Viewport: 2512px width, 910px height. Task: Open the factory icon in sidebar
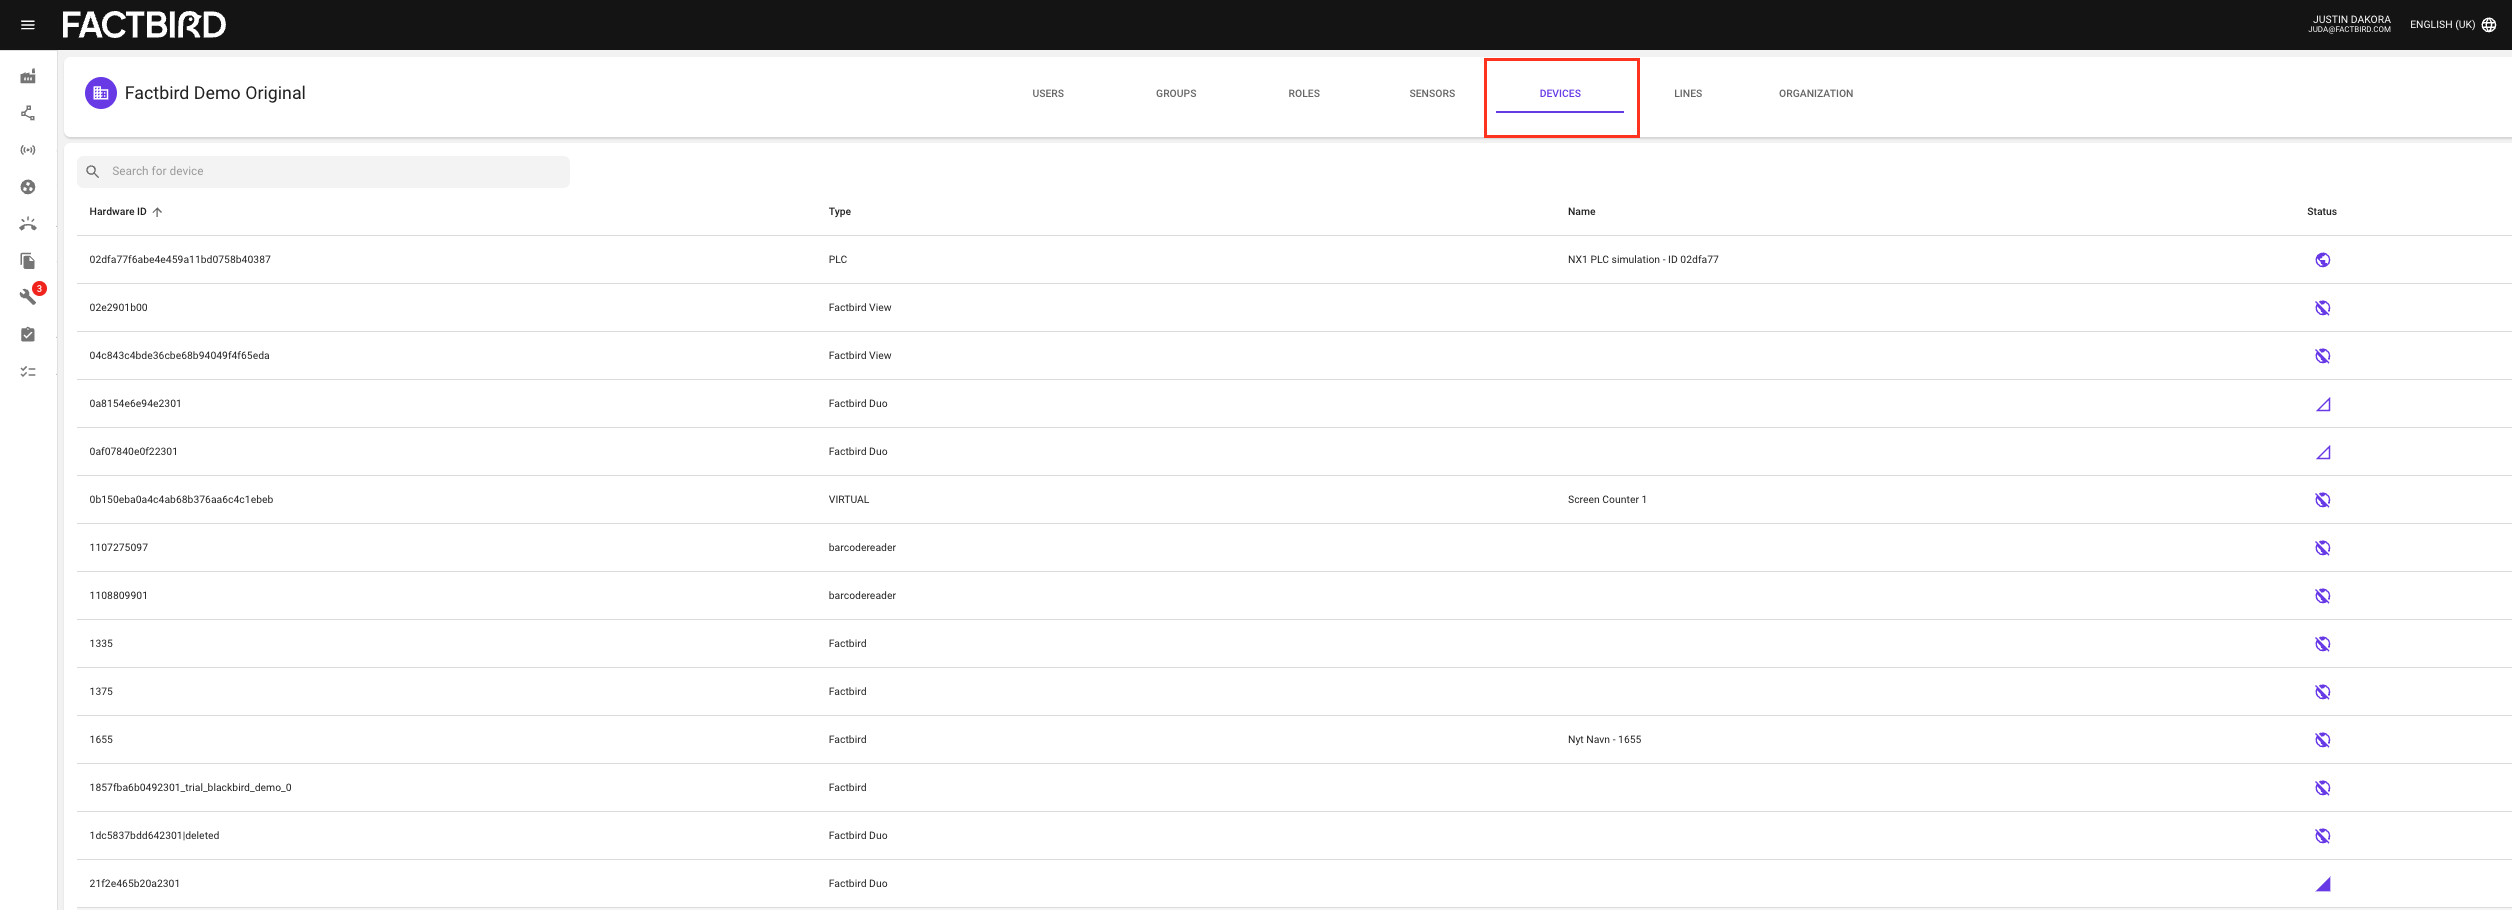[x=28, y=77]
